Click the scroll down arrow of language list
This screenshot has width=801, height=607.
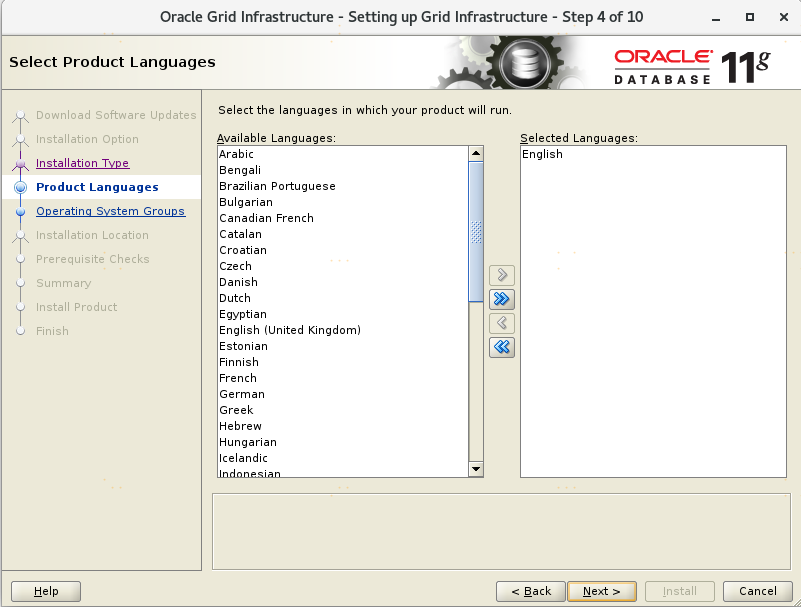(476, 469)
